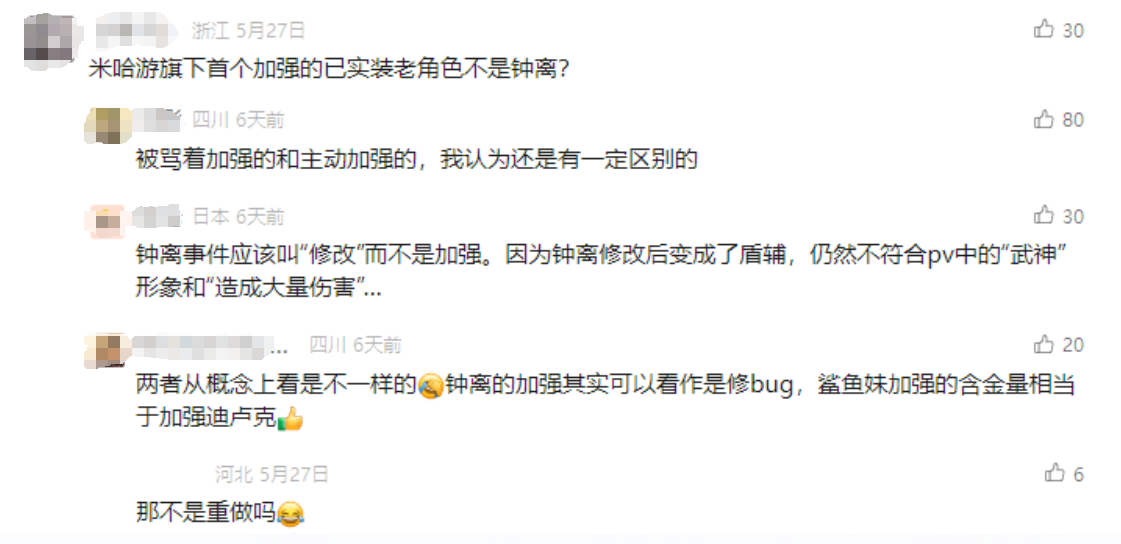
Task: Open avatar of the first Sichuan replier
Action: [107, 125]
